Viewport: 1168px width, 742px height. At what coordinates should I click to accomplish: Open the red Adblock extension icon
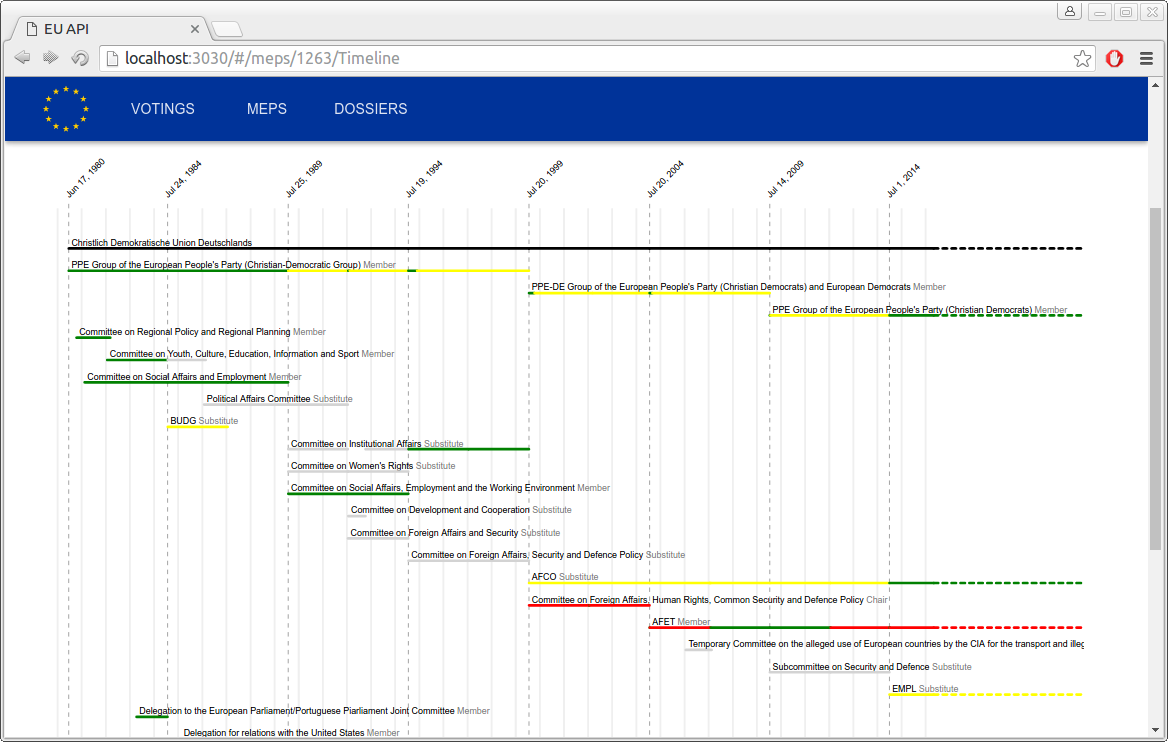1114,59
